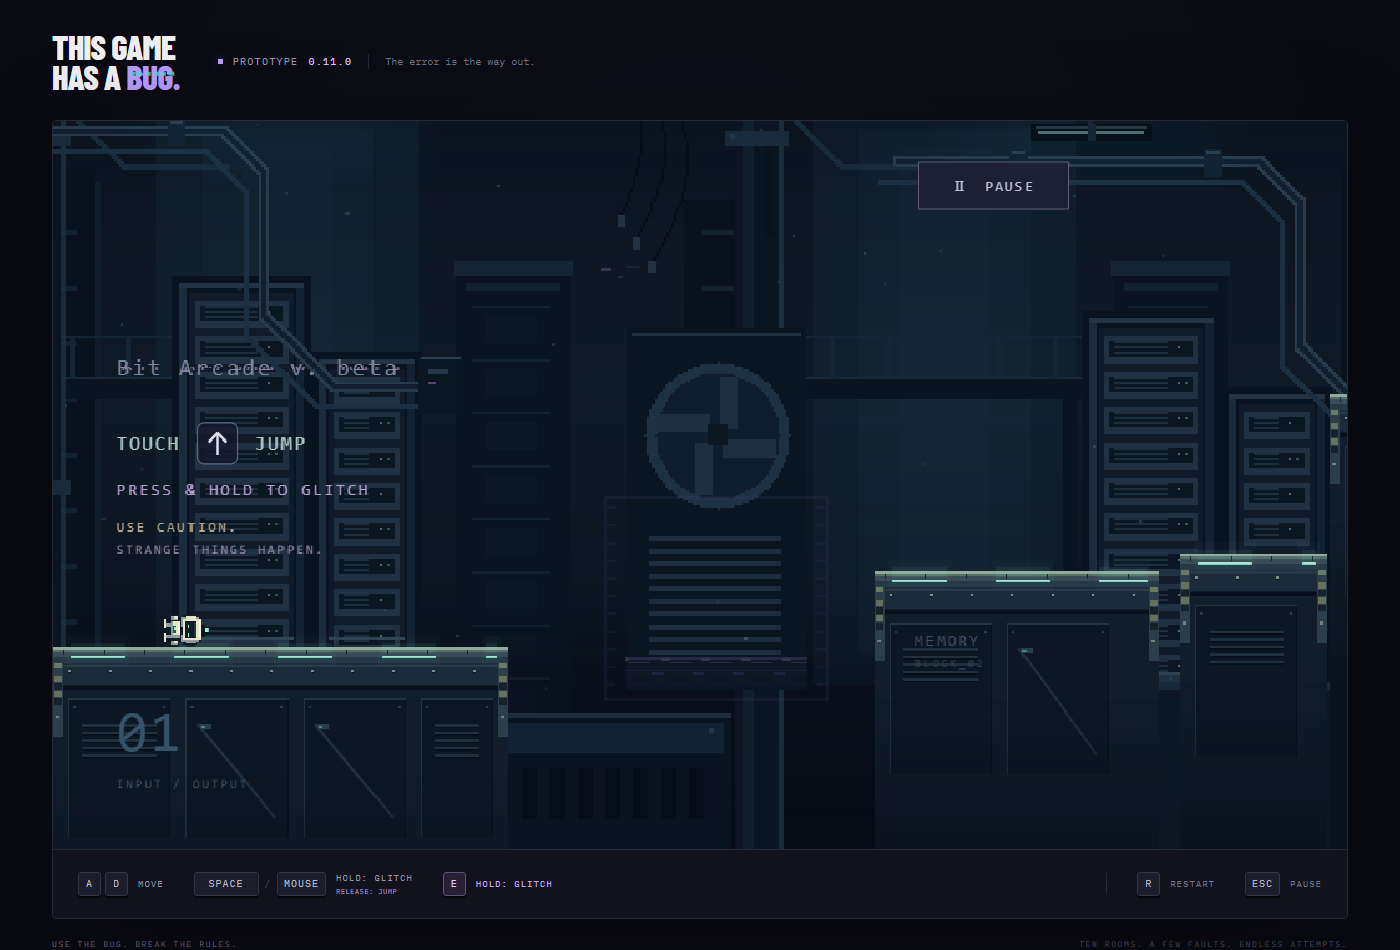The width and height of the screenshot is (1400, 950).
Task: Tap the up-arrow jump key icon
Action: (x=217, y=443)
